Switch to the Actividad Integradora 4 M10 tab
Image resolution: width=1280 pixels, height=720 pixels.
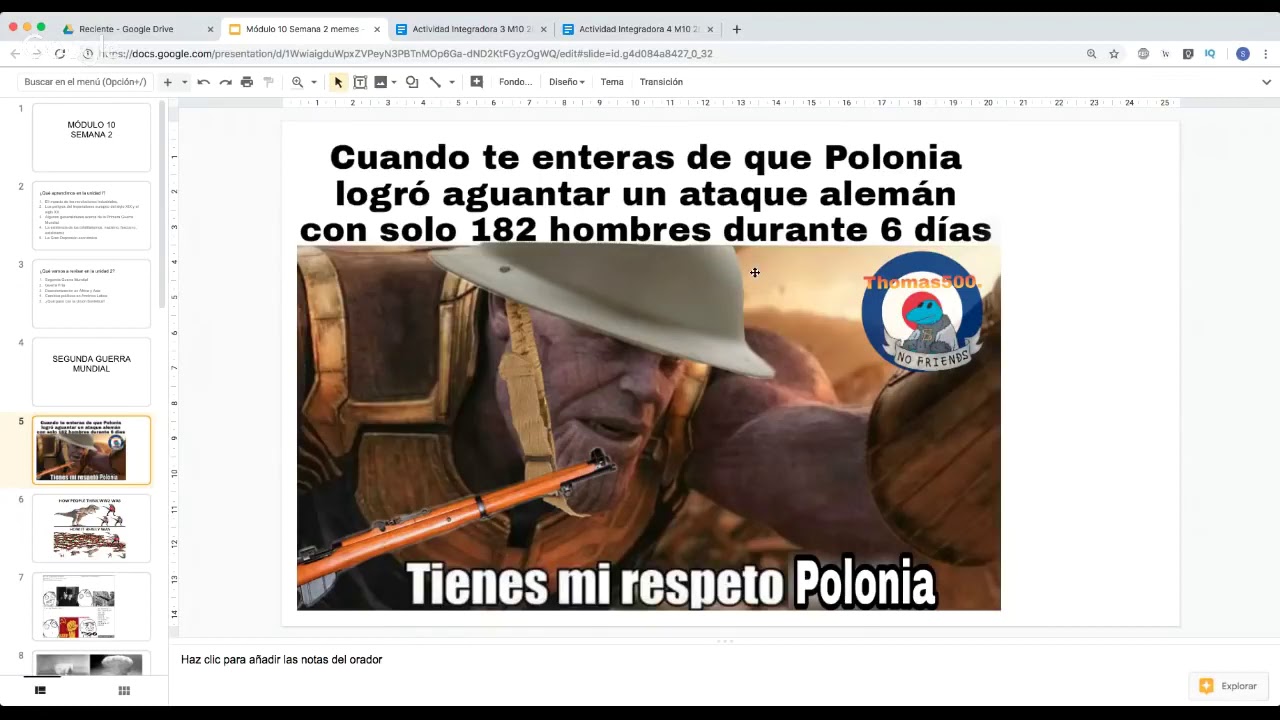tap(637, 29)
